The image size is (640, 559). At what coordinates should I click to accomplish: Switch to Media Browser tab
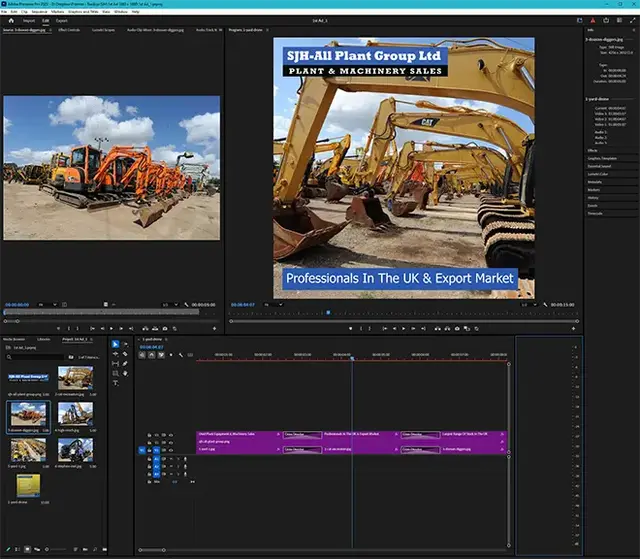click(14, 339)
